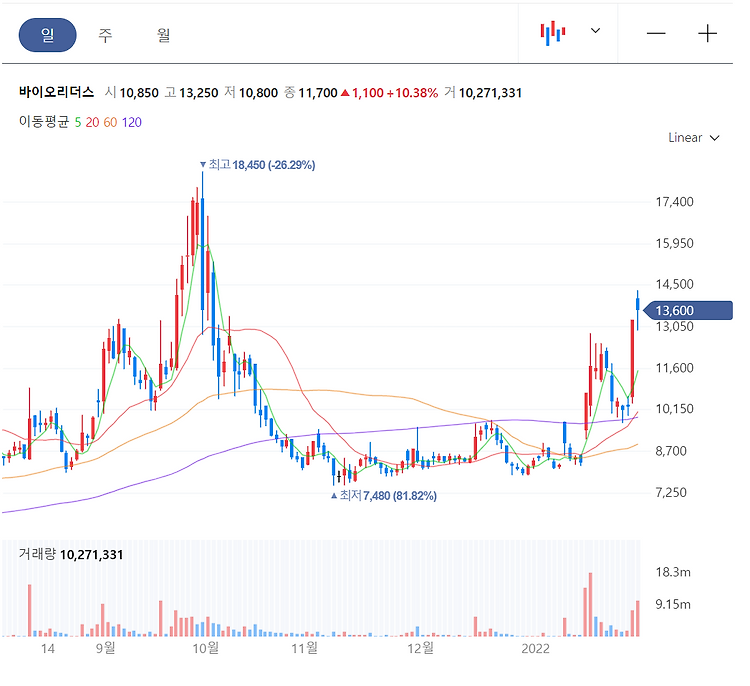This screenshot has height=686, width=750.
Task: Click the 7,250 price axis label
Action: click(x=671, y=493)
